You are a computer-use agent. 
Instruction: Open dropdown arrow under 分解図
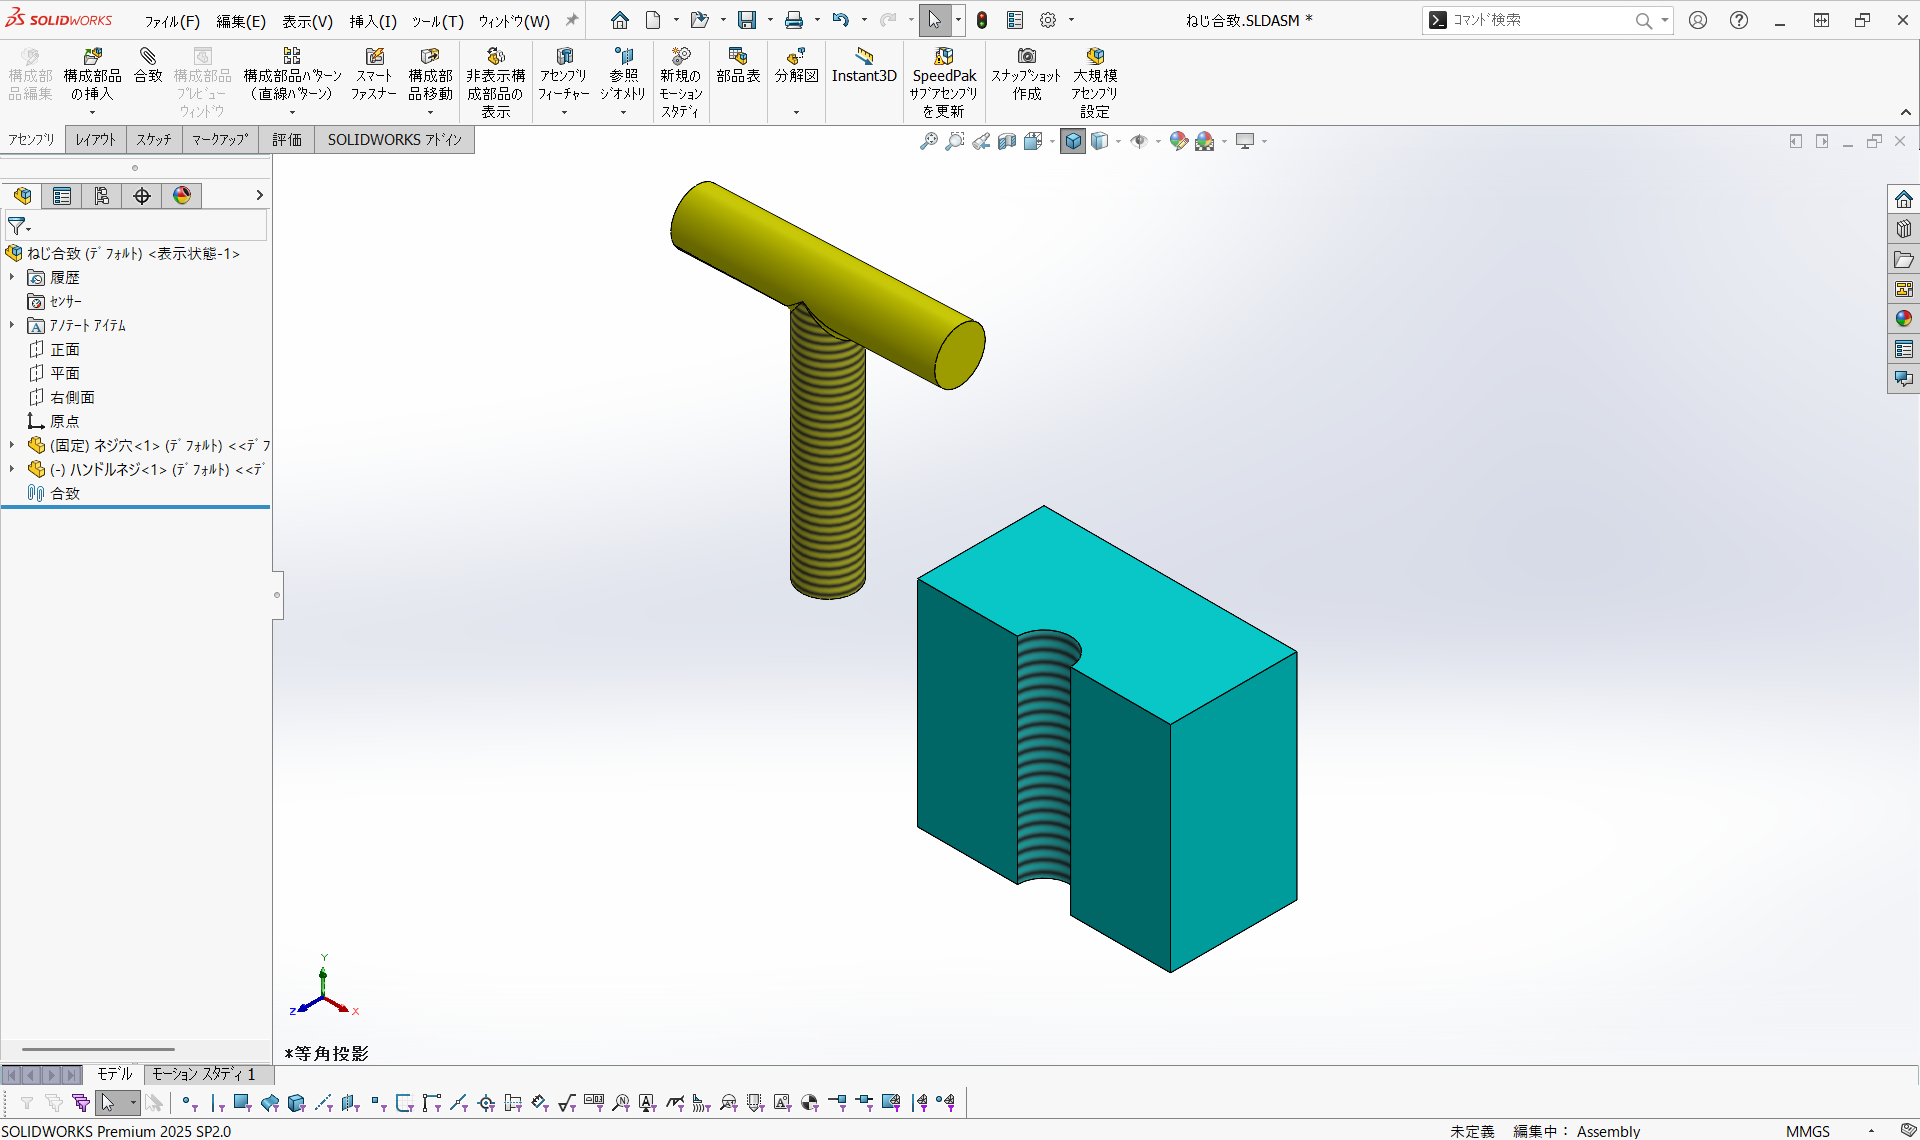tap(796, 112)
